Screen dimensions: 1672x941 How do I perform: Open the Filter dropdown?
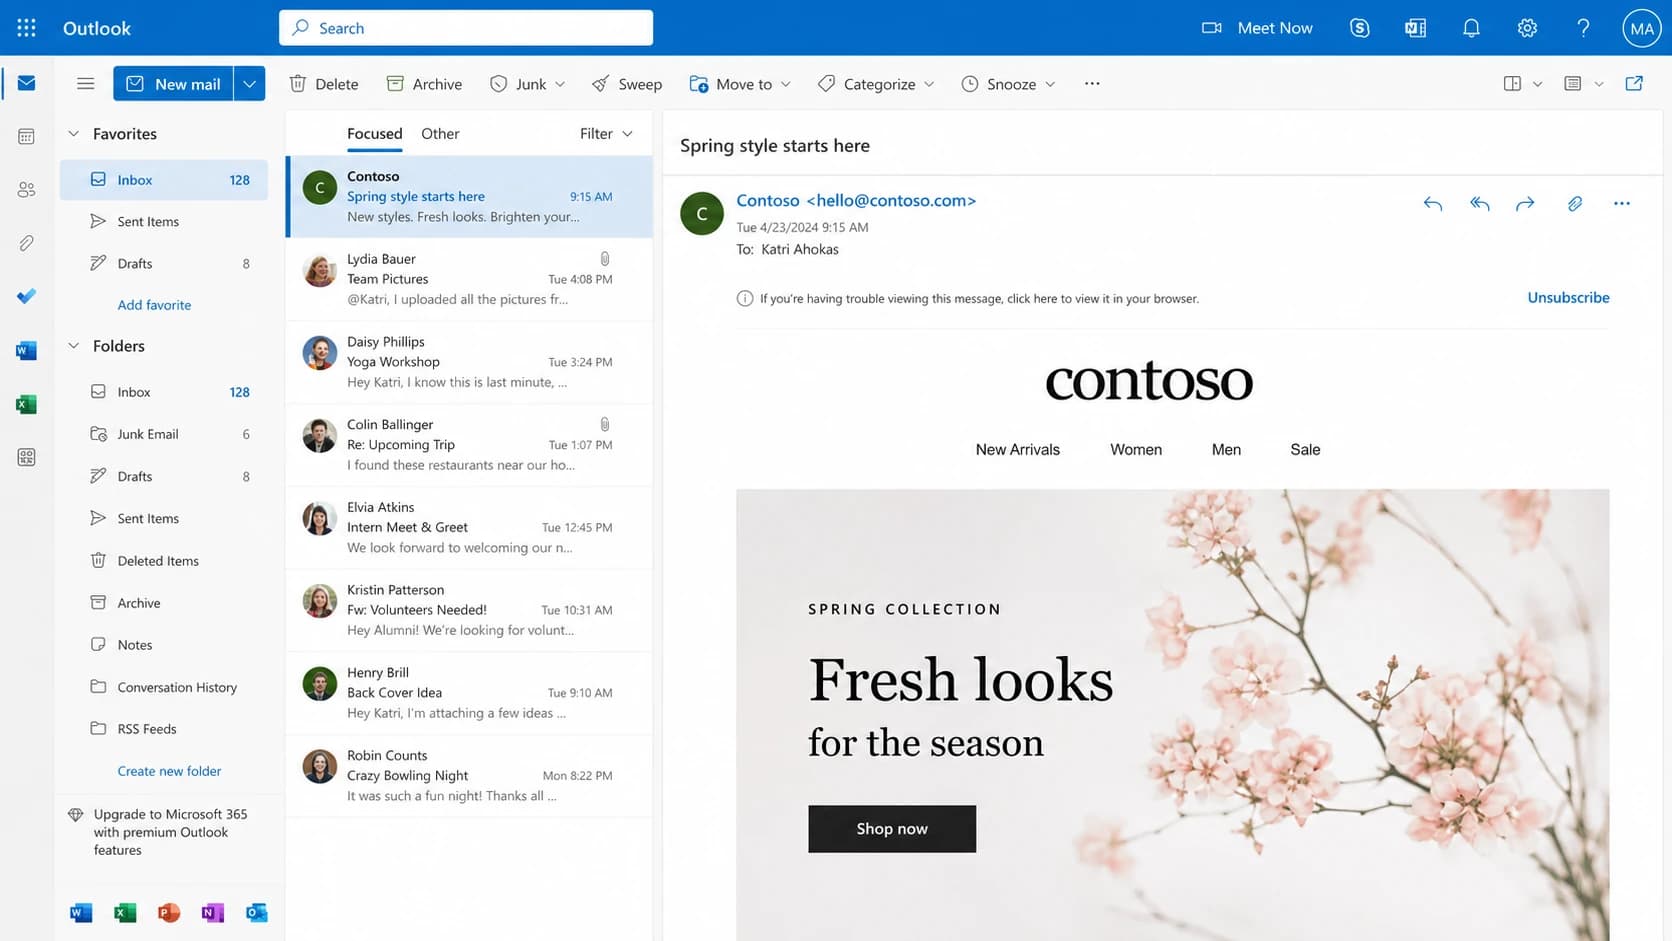coord(606,134)
